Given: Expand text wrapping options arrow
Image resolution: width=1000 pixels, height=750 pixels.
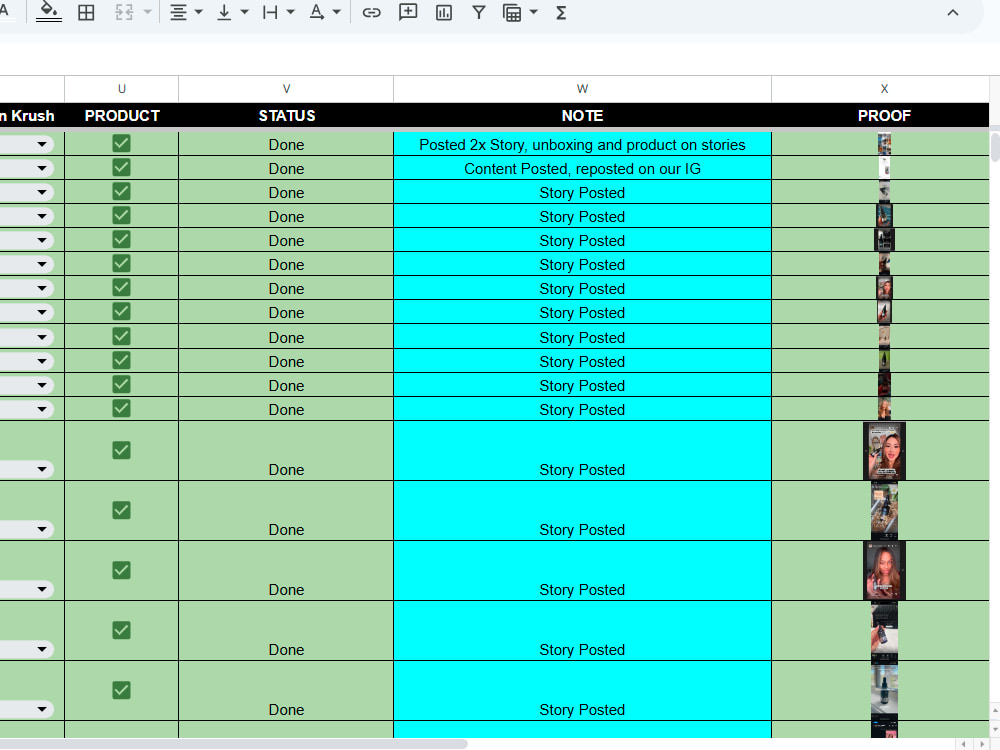Looking at the screenshot, I should [x=291, y=12].
